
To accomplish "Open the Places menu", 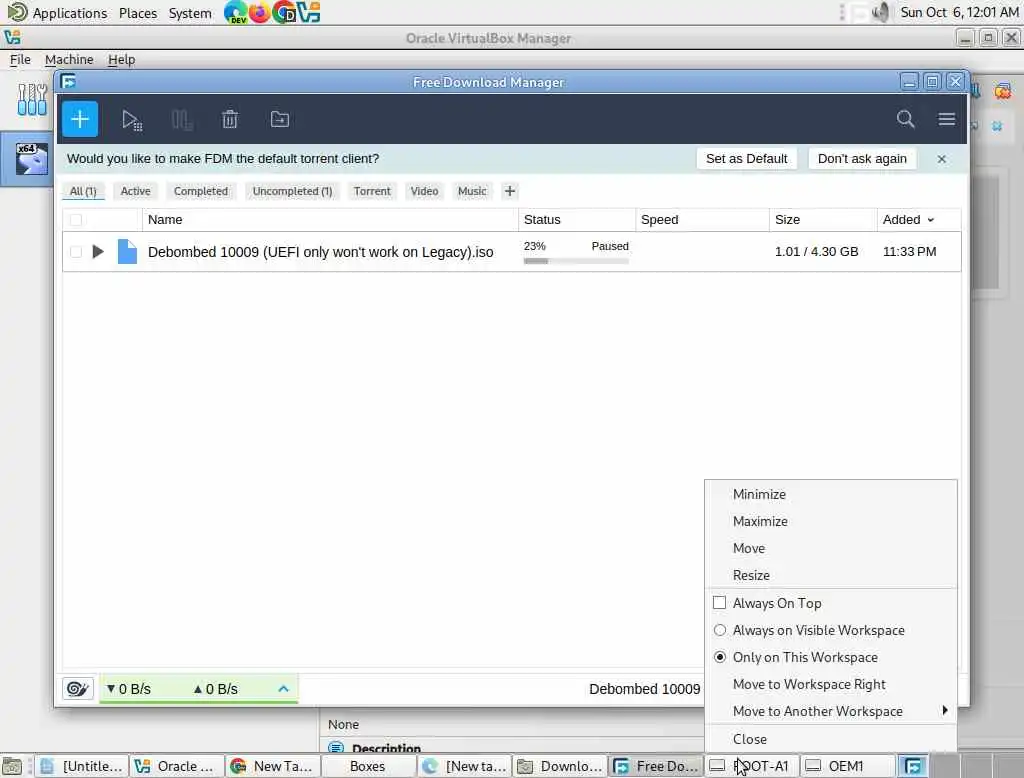I will [x=138, y=12].
